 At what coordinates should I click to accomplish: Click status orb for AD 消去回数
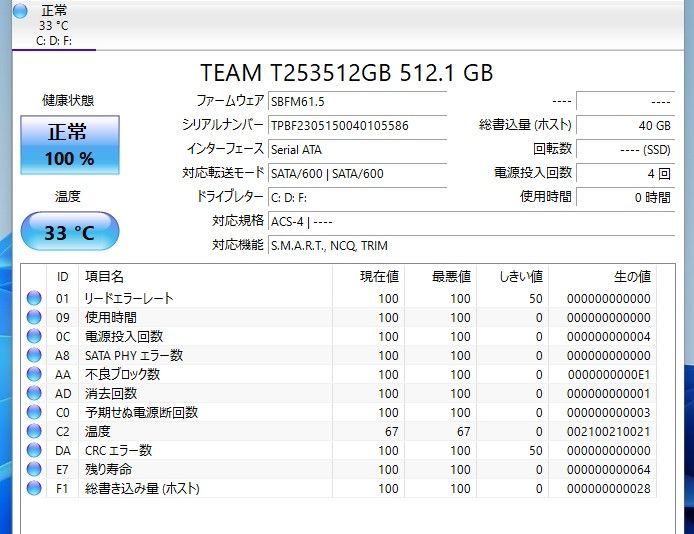point(34,393)
